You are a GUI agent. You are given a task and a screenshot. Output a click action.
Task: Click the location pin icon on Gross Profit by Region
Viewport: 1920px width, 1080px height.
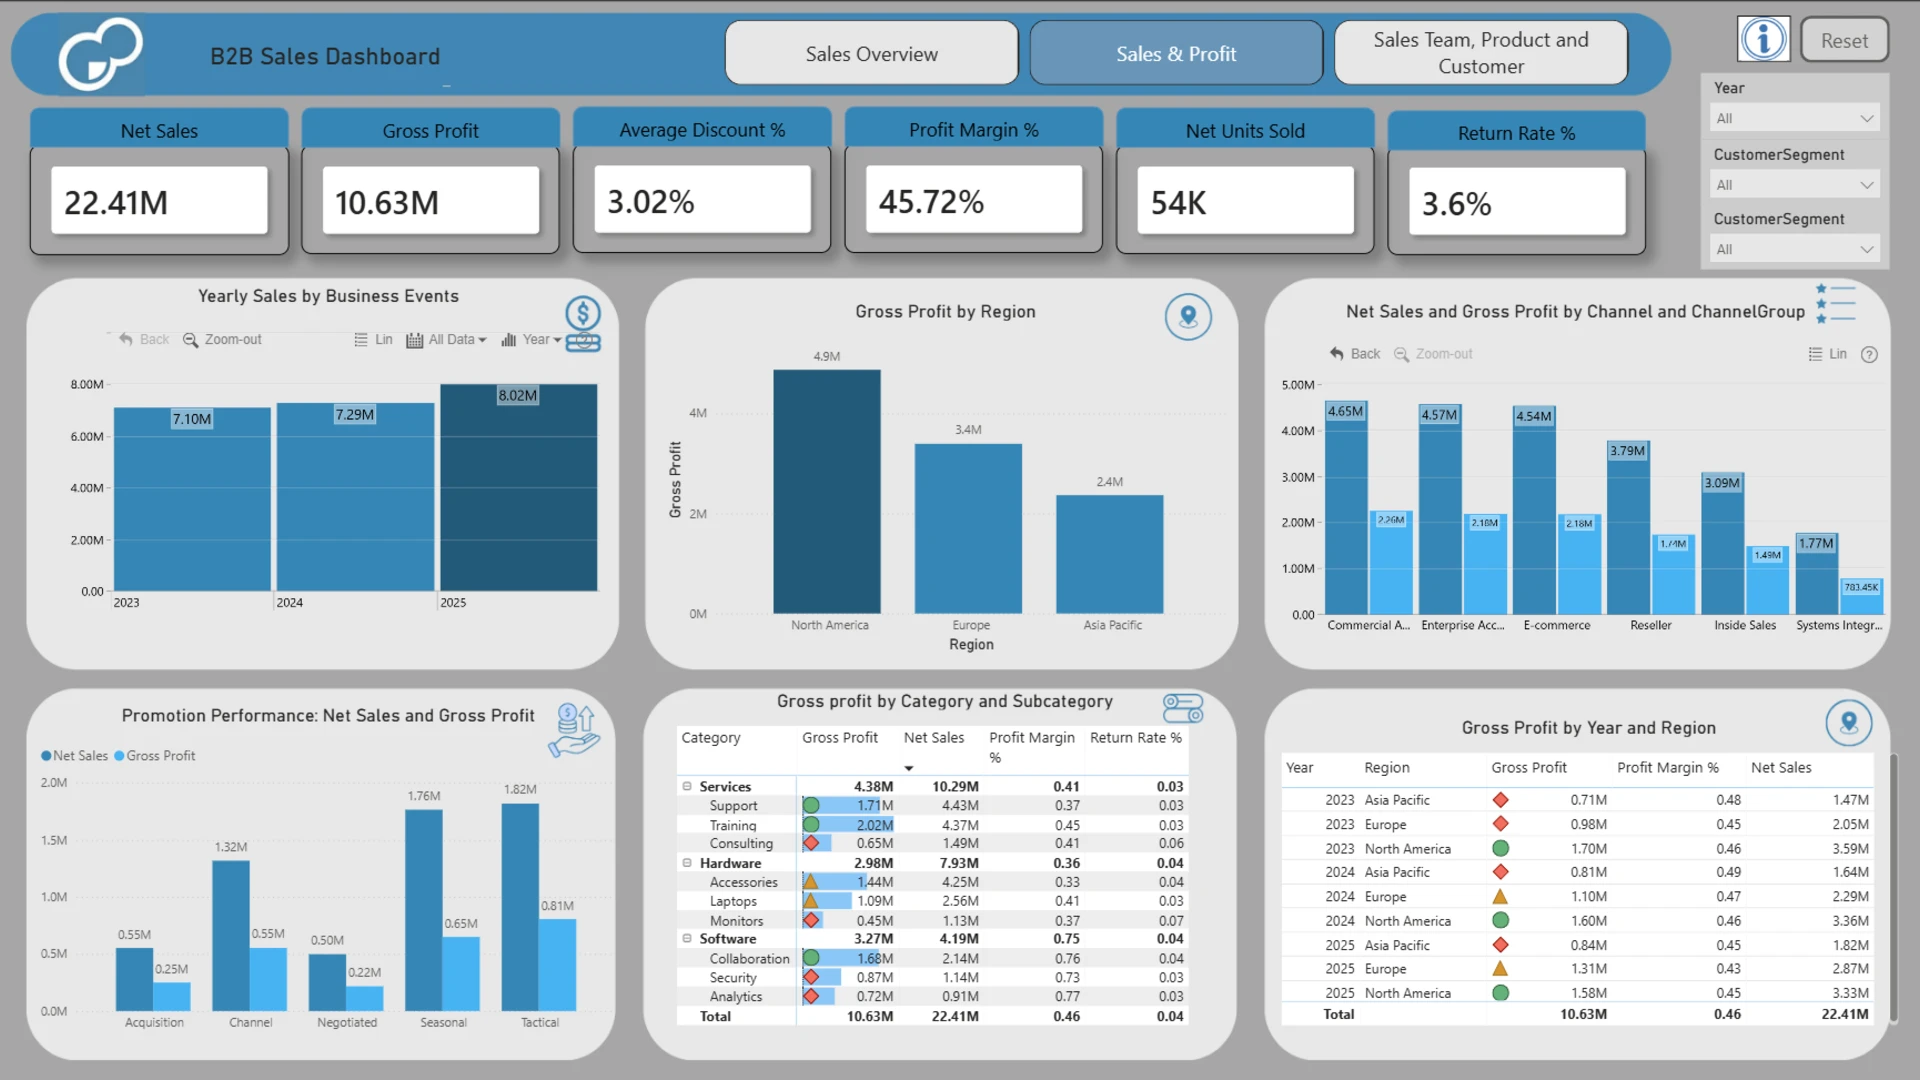point(1188,317)
